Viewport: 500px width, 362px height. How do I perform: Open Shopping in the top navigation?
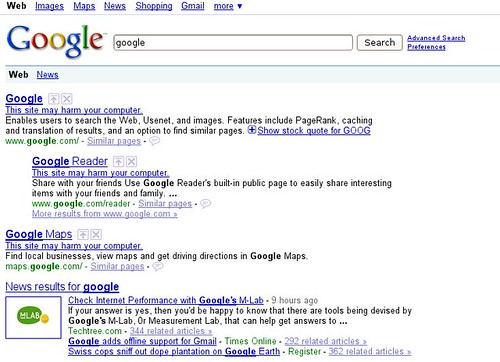(154, 6)
